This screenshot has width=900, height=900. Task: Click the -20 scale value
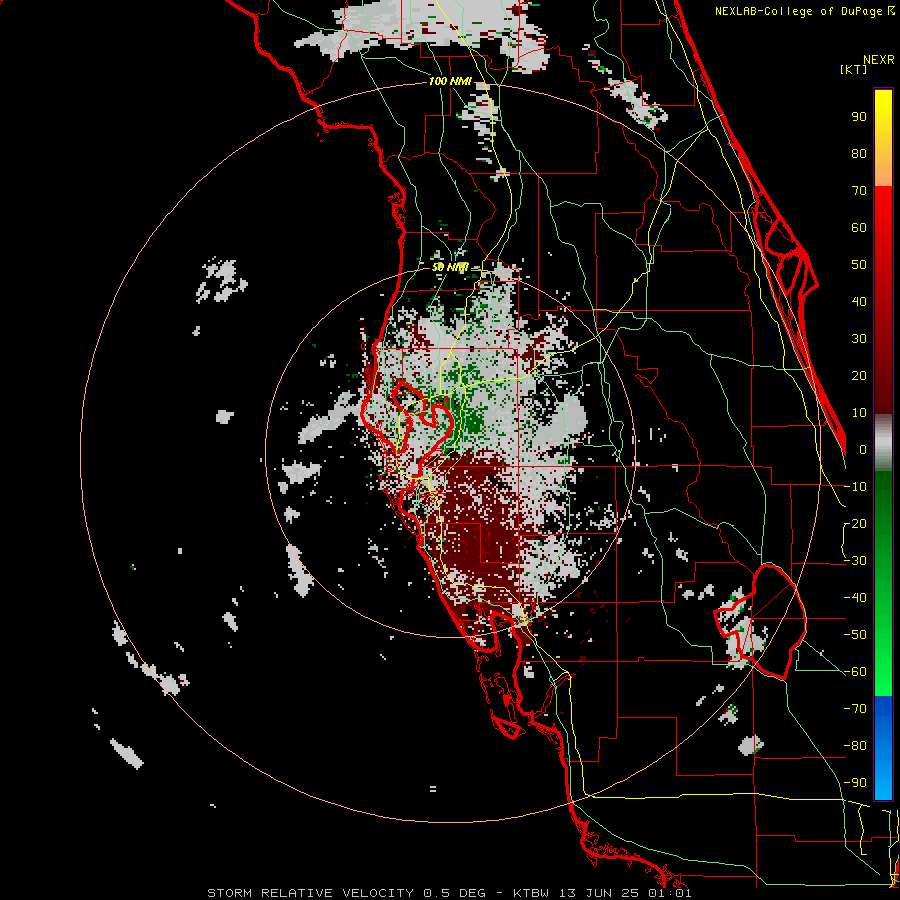[x=855, y=524]
